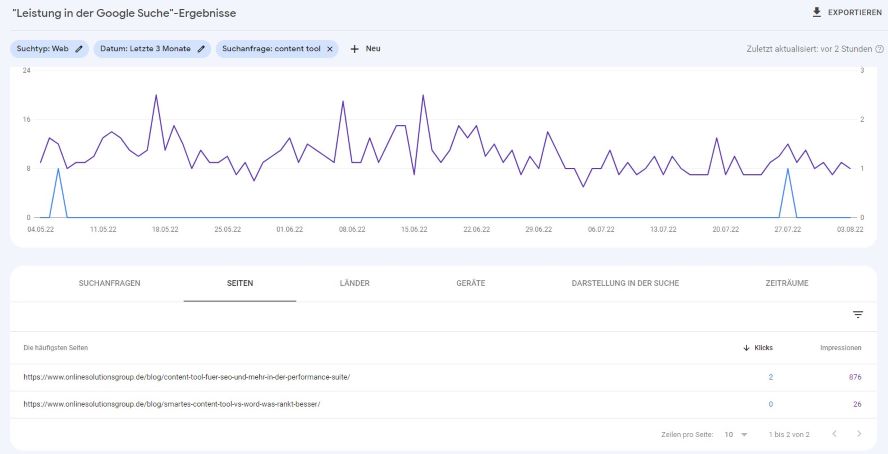Viewport: 888px width, 454px height.
Task: Open the content-tool-fuer-seo page row
Action: click(443, 377)
